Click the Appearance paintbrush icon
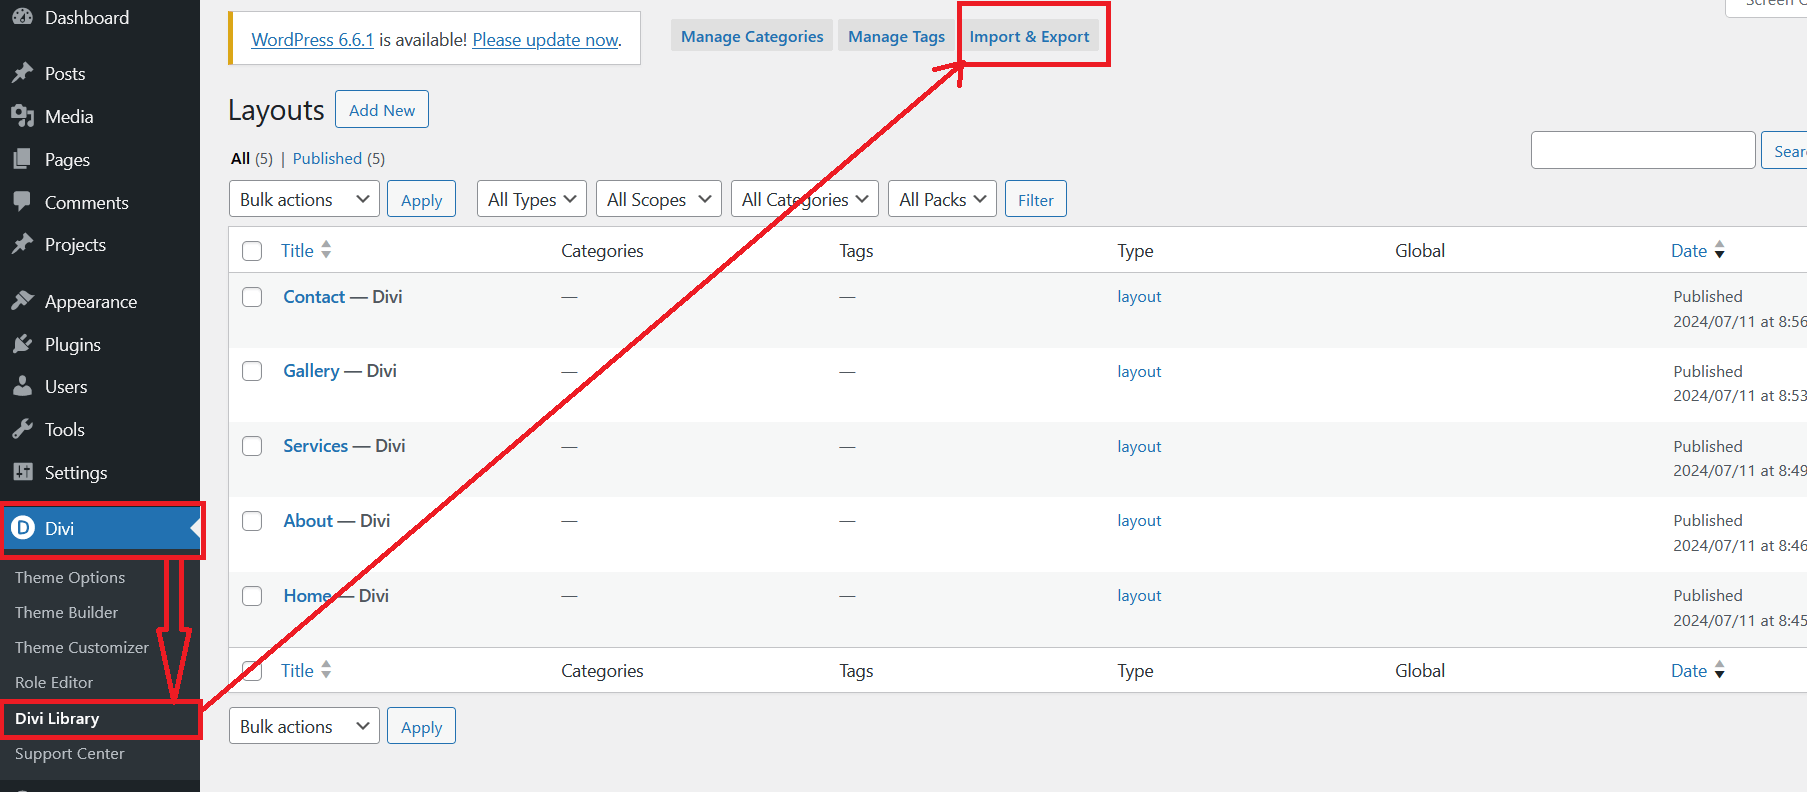 pyautogui.click(x=22, y=301)
